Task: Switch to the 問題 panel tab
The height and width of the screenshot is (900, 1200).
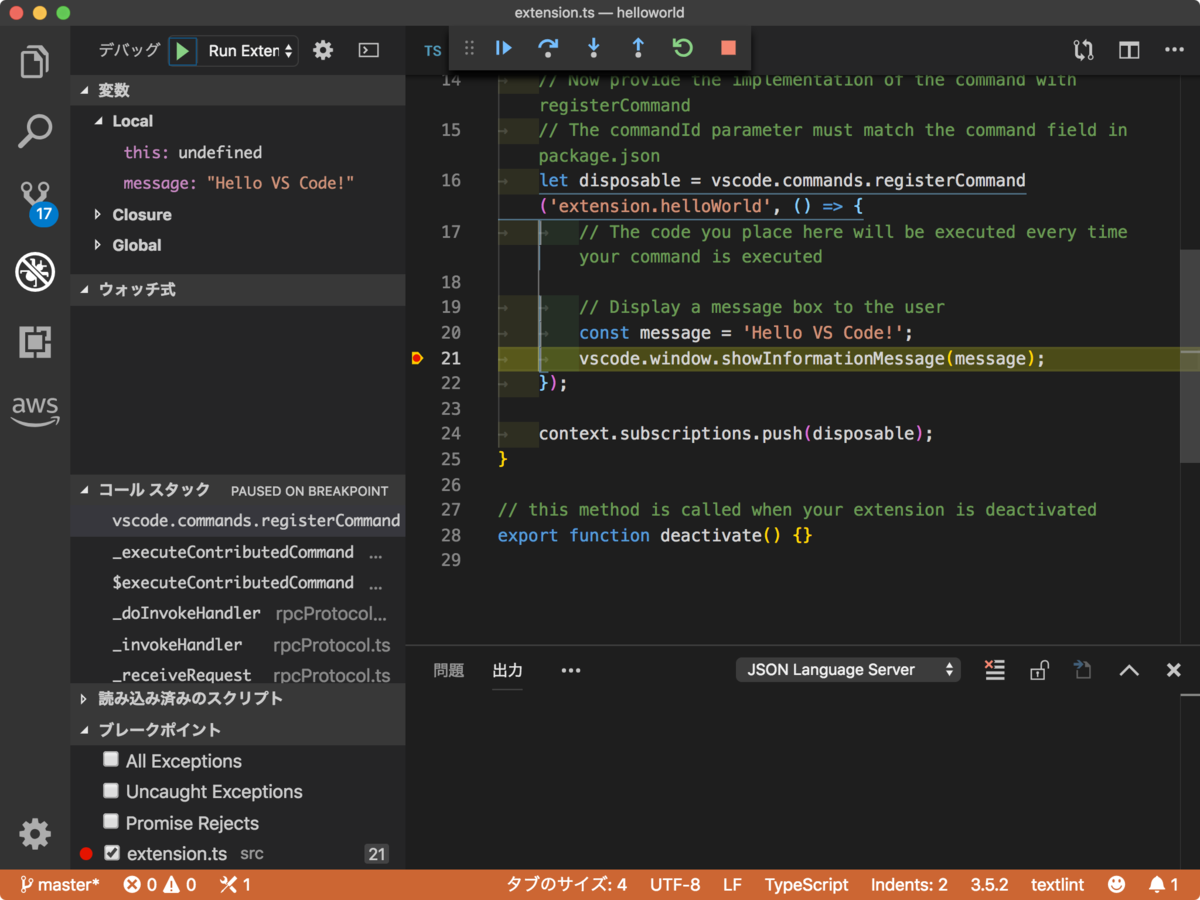Action: coord(448,670)
